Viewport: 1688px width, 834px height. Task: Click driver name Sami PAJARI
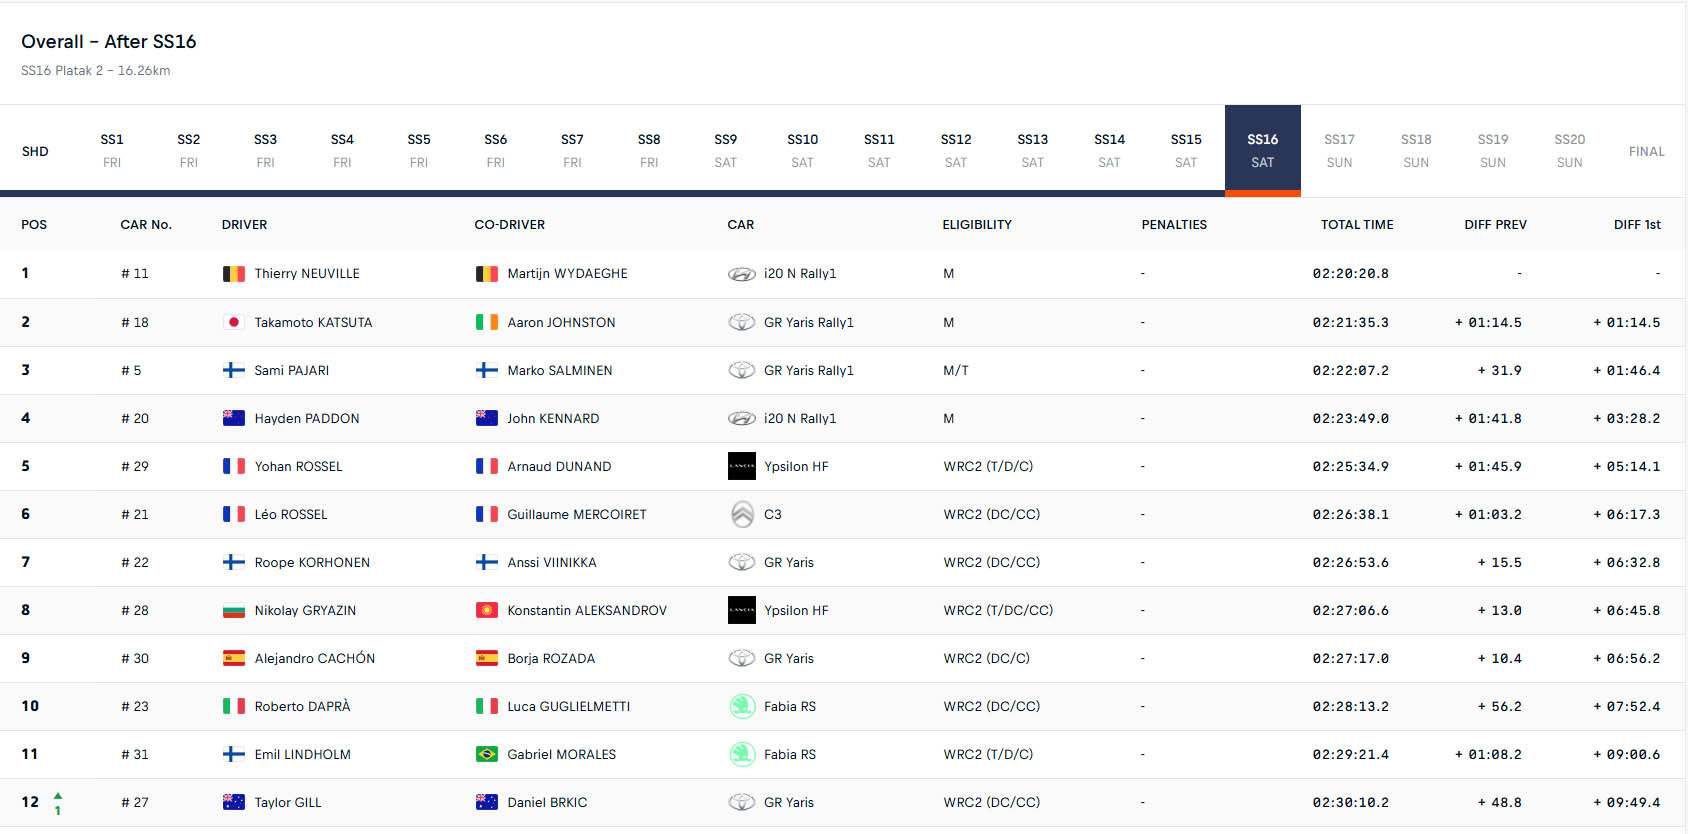291,370
